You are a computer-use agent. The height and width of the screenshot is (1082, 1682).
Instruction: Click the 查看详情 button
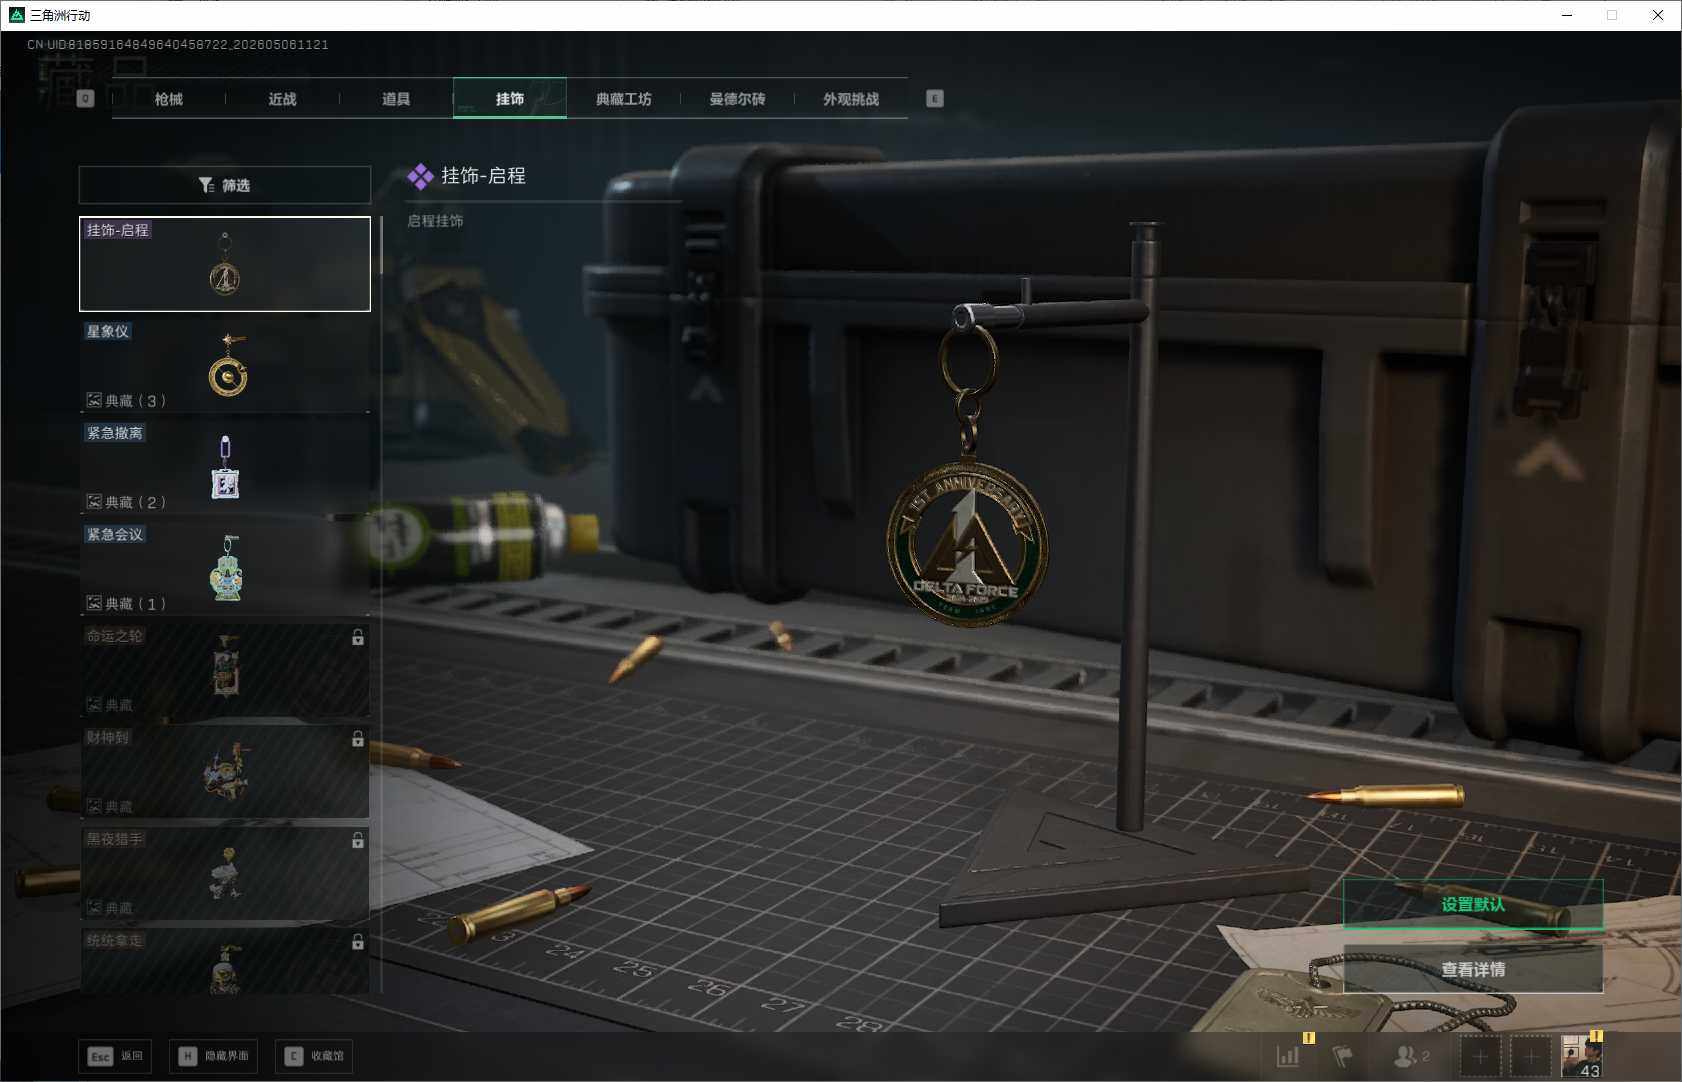(x=1473, y=969)
